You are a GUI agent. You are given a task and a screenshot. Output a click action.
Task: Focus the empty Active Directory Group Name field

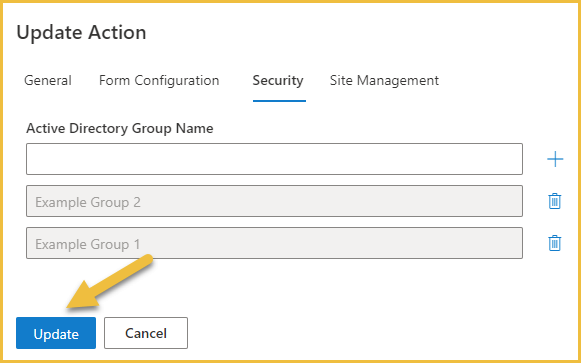click(274, 159)
